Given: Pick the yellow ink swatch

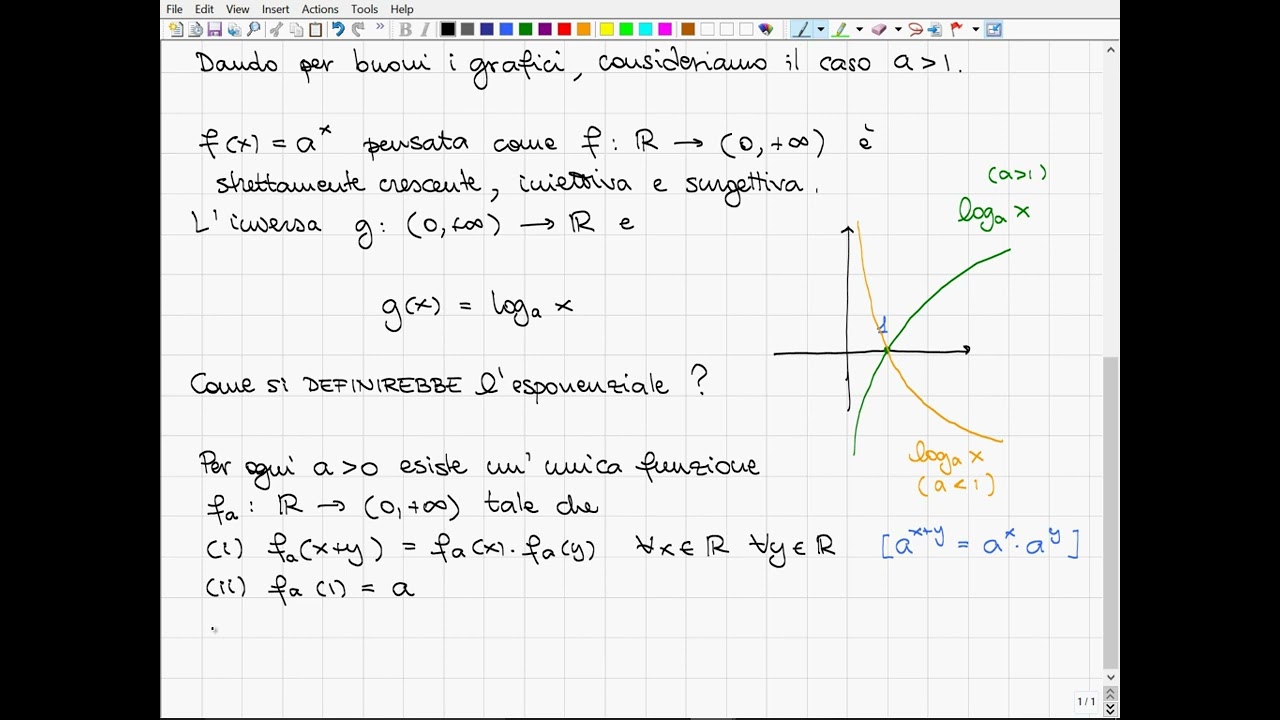Looking at the screenshot, I should pyautogui.click(x=607, y=29).
